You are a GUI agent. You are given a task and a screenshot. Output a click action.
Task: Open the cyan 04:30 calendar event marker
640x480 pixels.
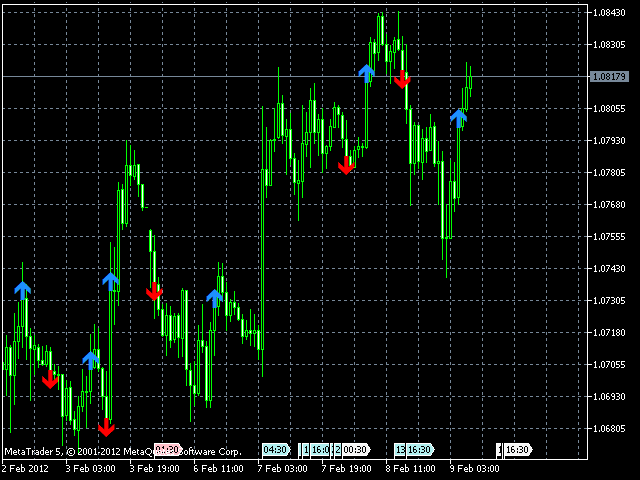(x=276, y=450)
